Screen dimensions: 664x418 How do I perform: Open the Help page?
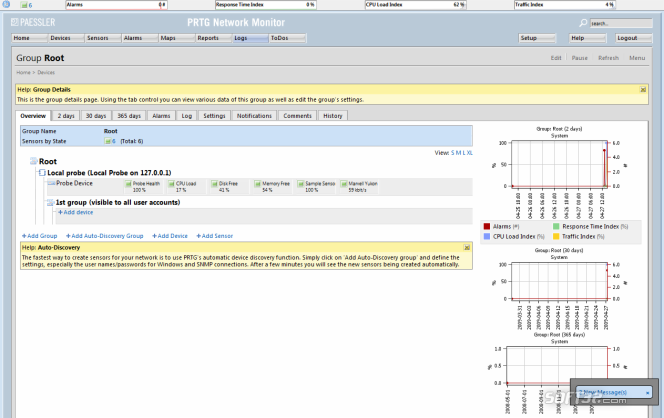(x=587, y=38)
